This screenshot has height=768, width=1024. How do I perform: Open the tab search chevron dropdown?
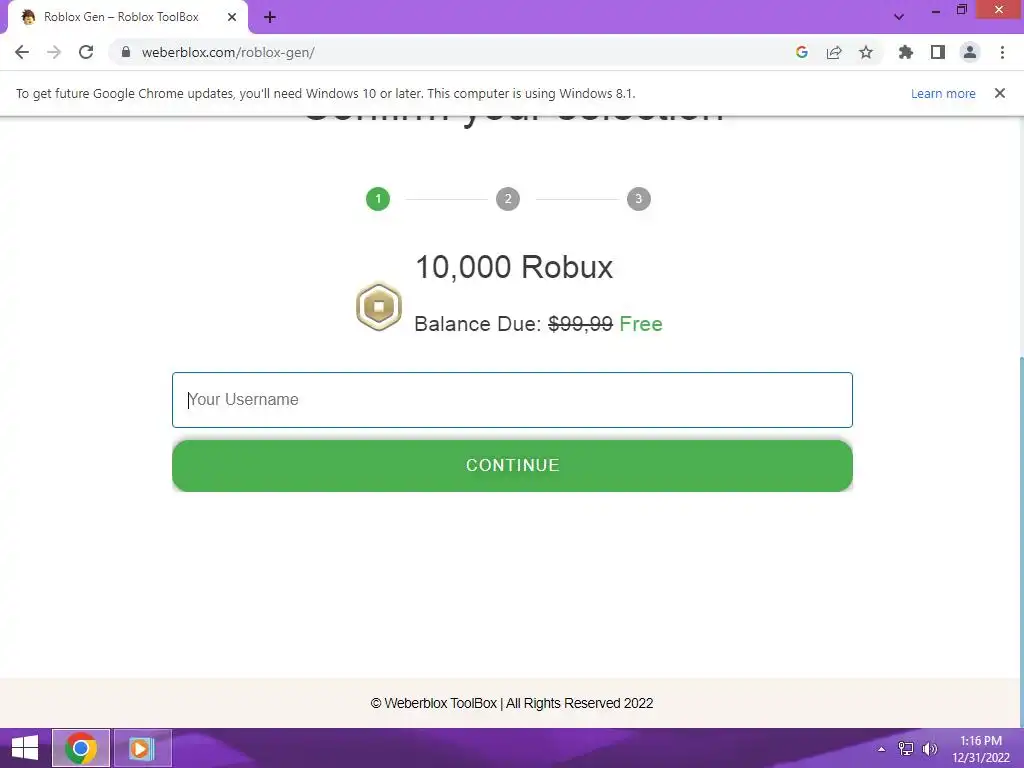click(x=899, y=17)
